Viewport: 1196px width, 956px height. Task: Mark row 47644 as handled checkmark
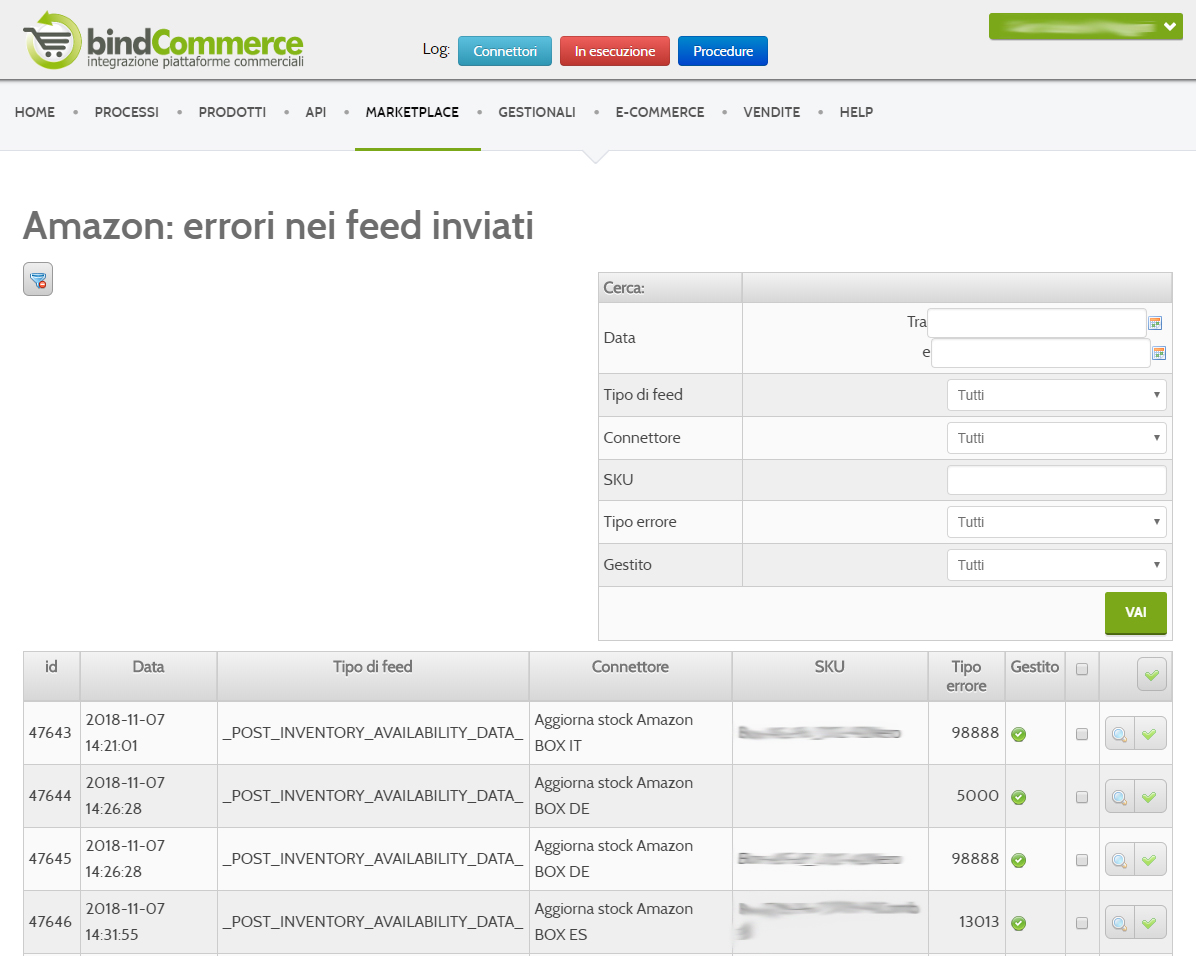[1150, 797]
